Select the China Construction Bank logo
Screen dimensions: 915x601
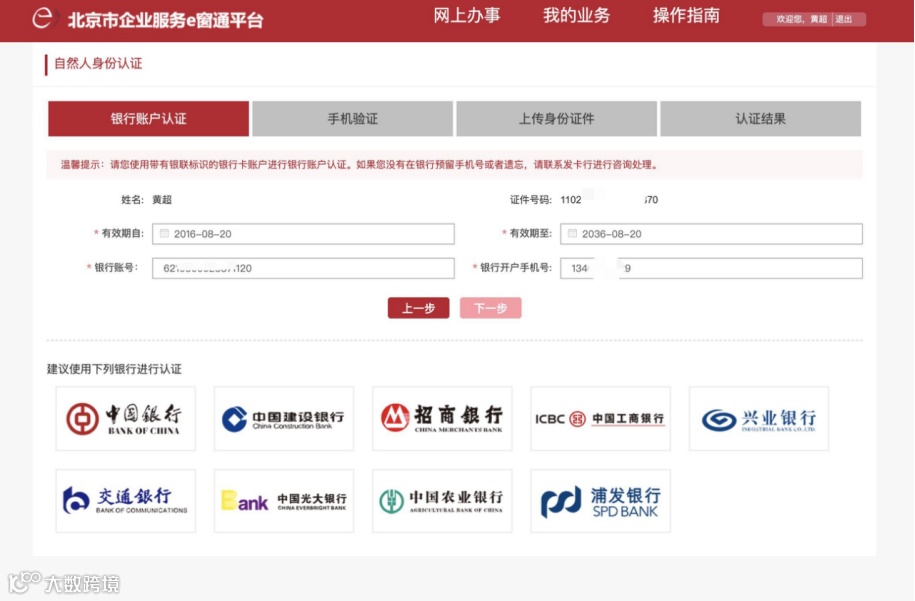pyautogui.click(x=284, y=418)
